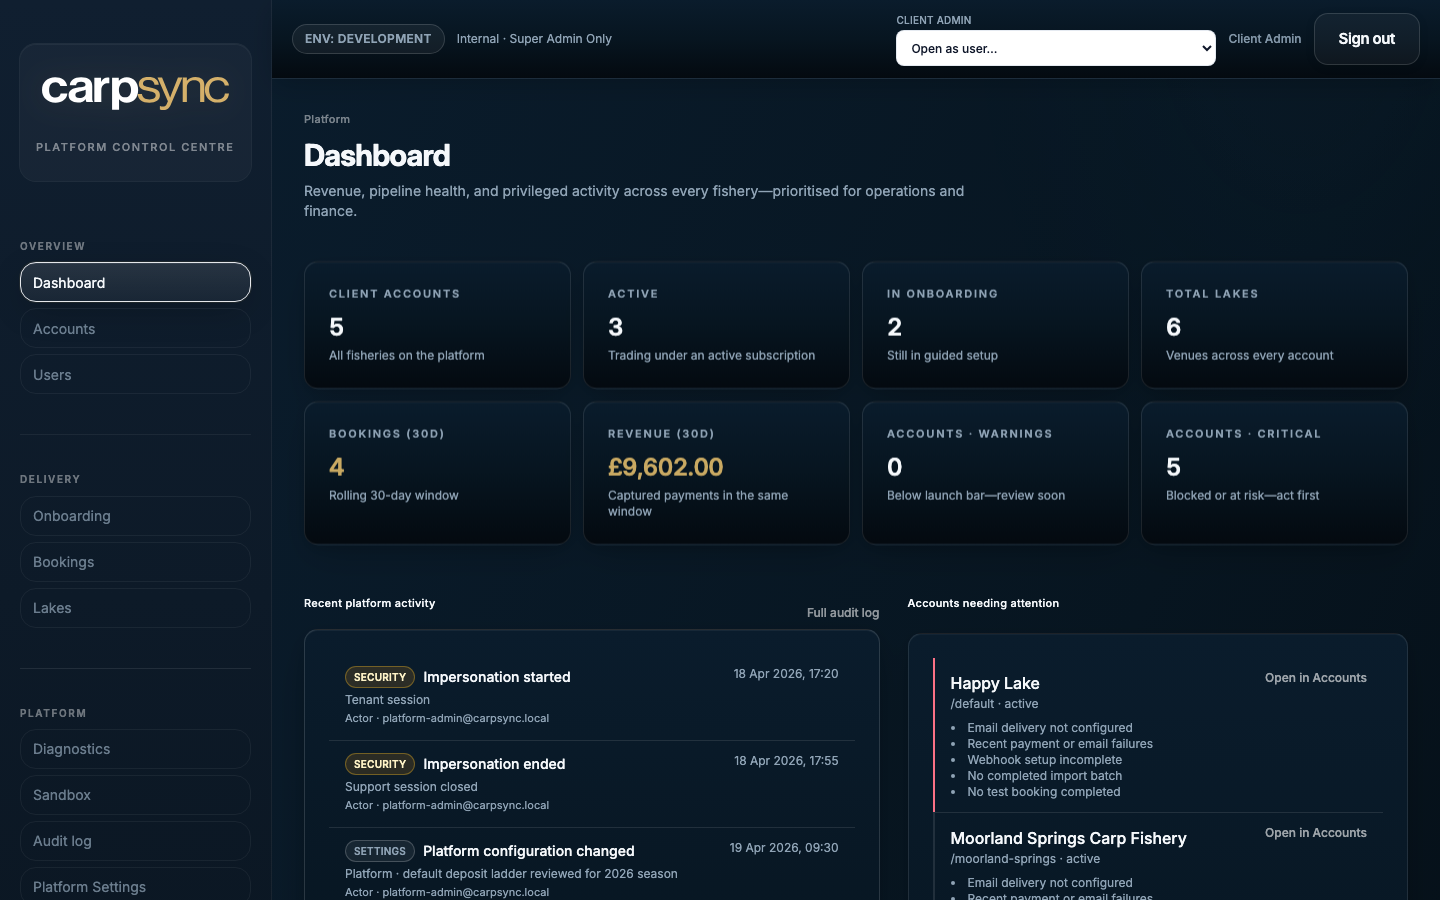This screenshot has height=900, width=1440.
Task: Open the 'Open as user...' dropdown
Action: 1055,48
